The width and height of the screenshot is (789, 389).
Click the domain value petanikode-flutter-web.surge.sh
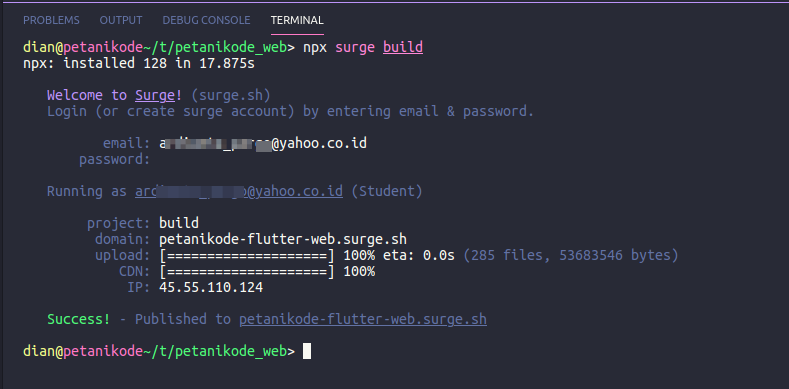283,240
